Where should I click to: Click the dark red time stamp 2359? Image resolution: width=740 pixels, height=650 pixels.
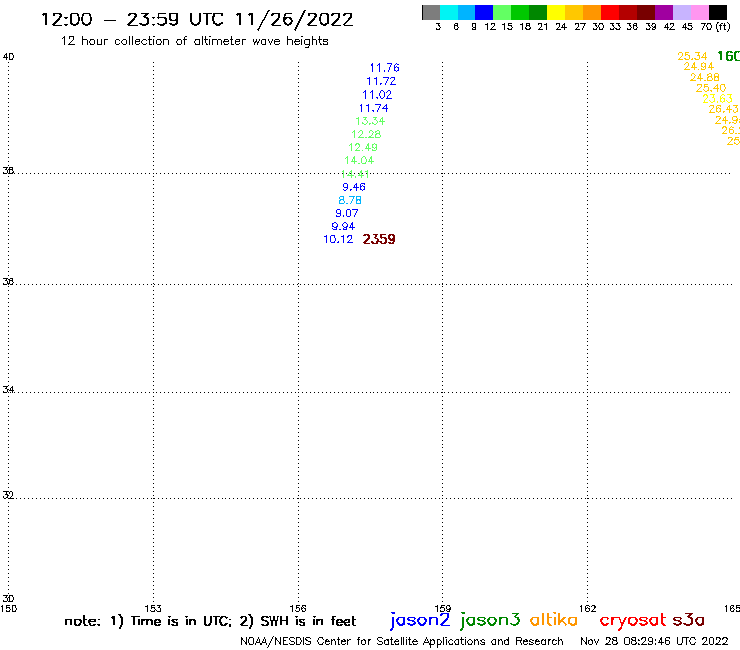click(x=379, y=239)
